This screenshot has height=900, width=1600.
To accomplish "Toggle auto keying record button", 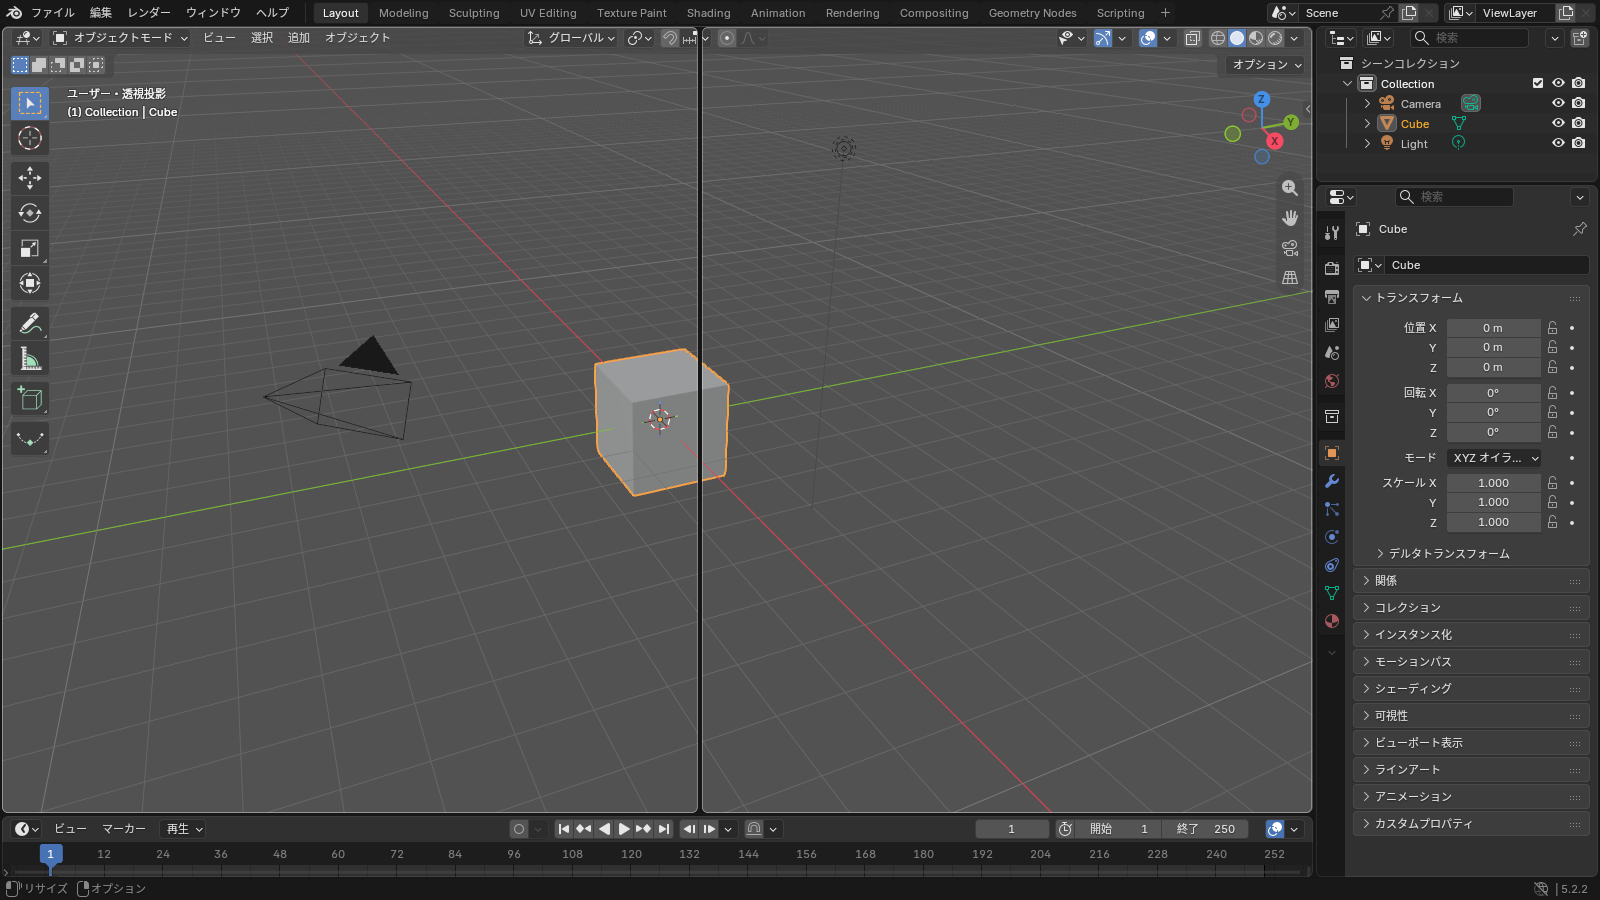I will (518, 829).
